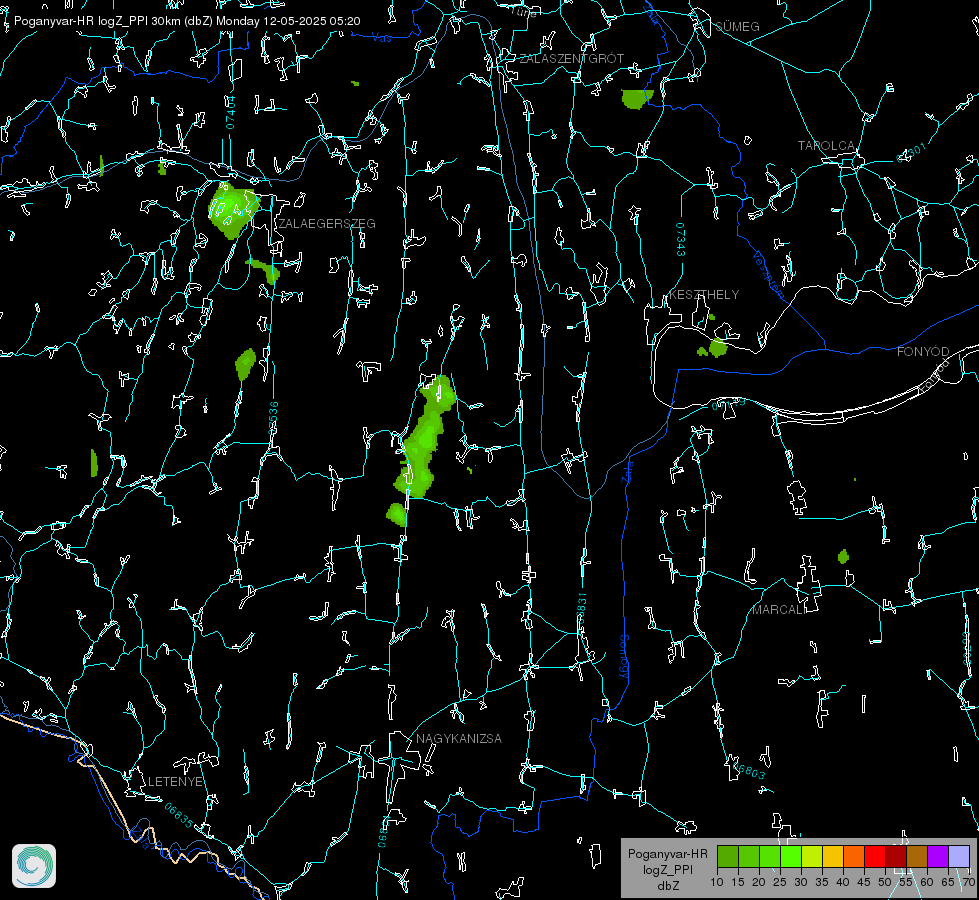
Task: Click road number label 07536
Action: [x=273, y=418]
